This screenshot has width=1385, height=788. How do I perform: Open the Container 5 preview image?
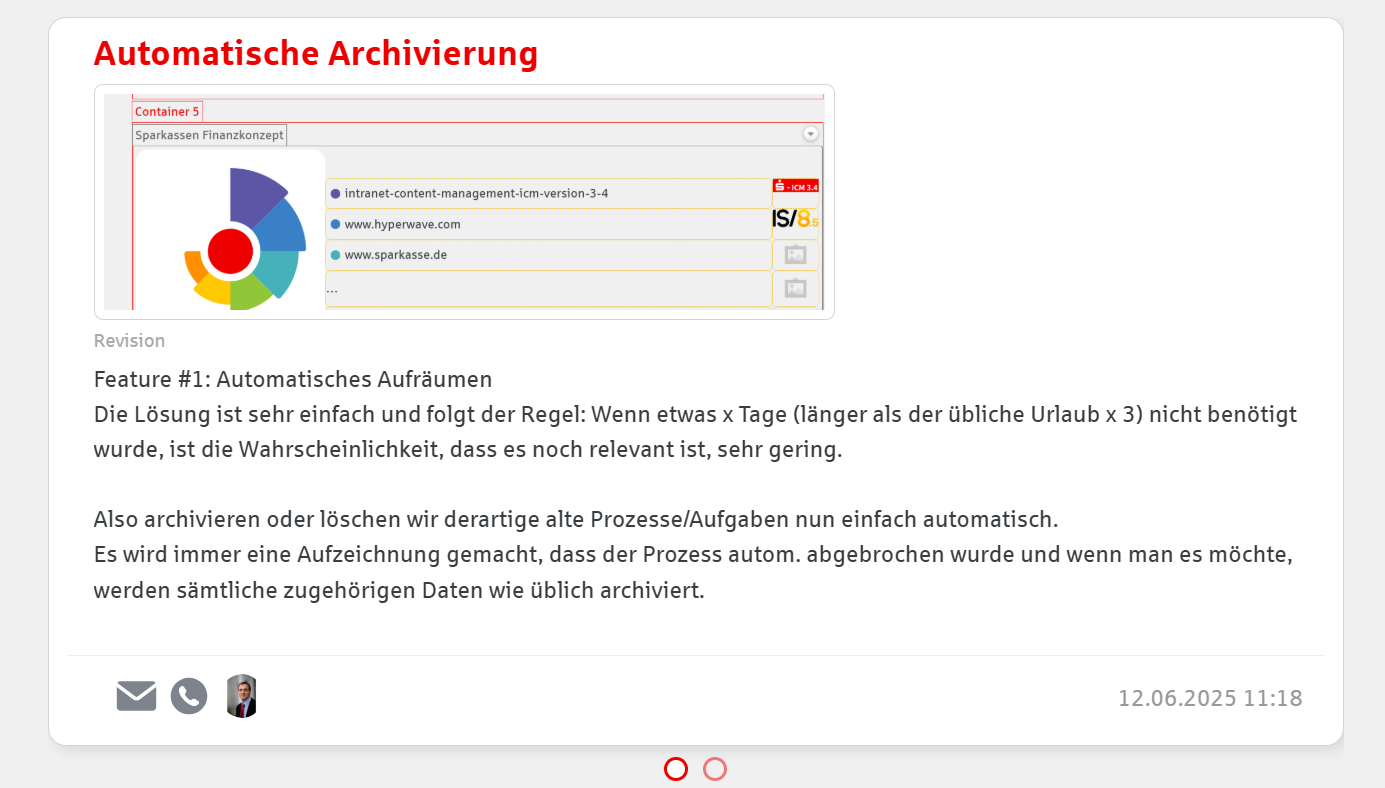coord(464,202)
